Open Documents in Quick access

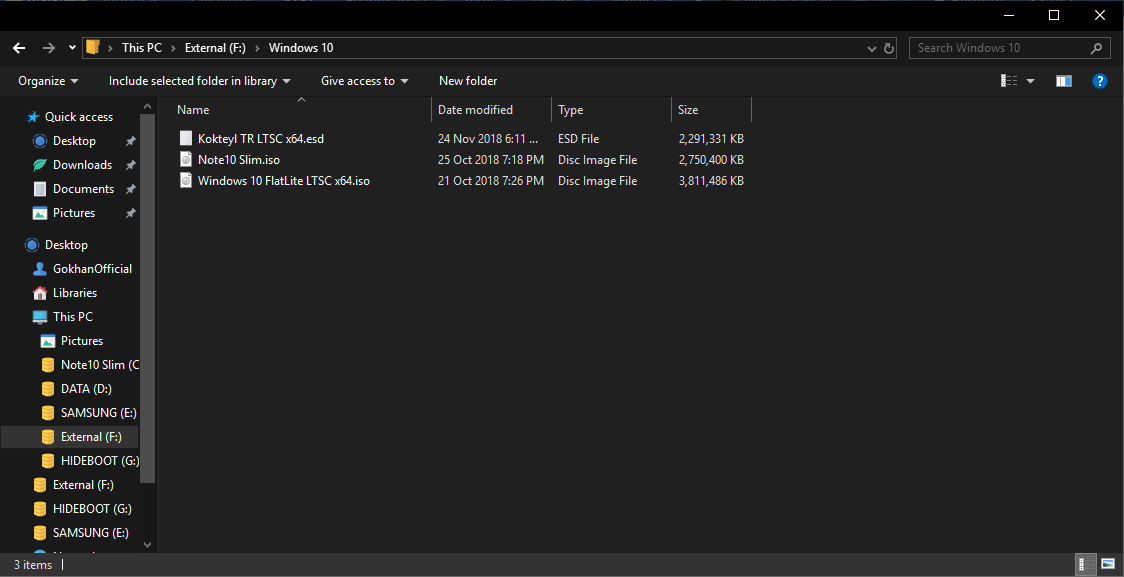[x=83, y=189]
